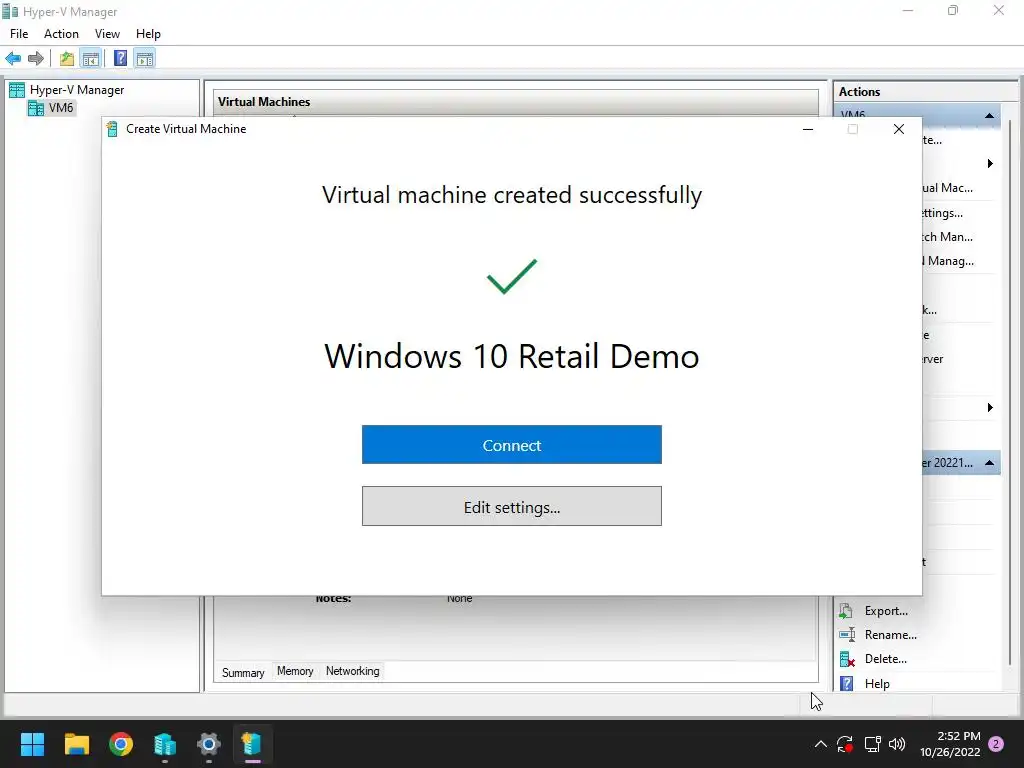
Task: Click the Help question mark icon in Actions
Action: point(846,684)
